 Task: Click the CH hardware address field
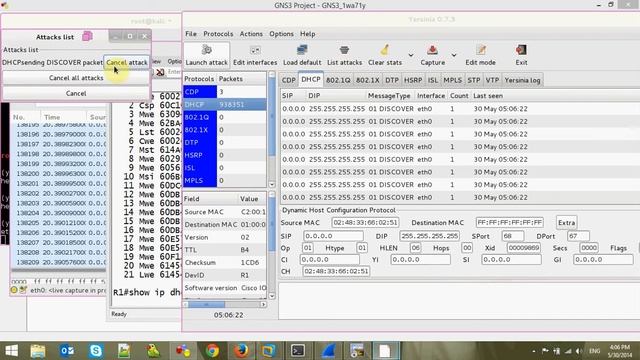(336, 271)
